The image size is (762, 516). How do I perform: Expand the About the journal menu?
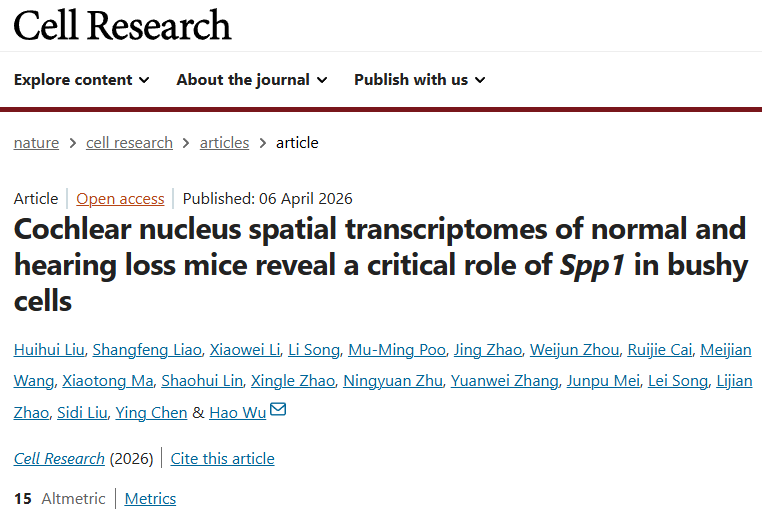[251, 80]
